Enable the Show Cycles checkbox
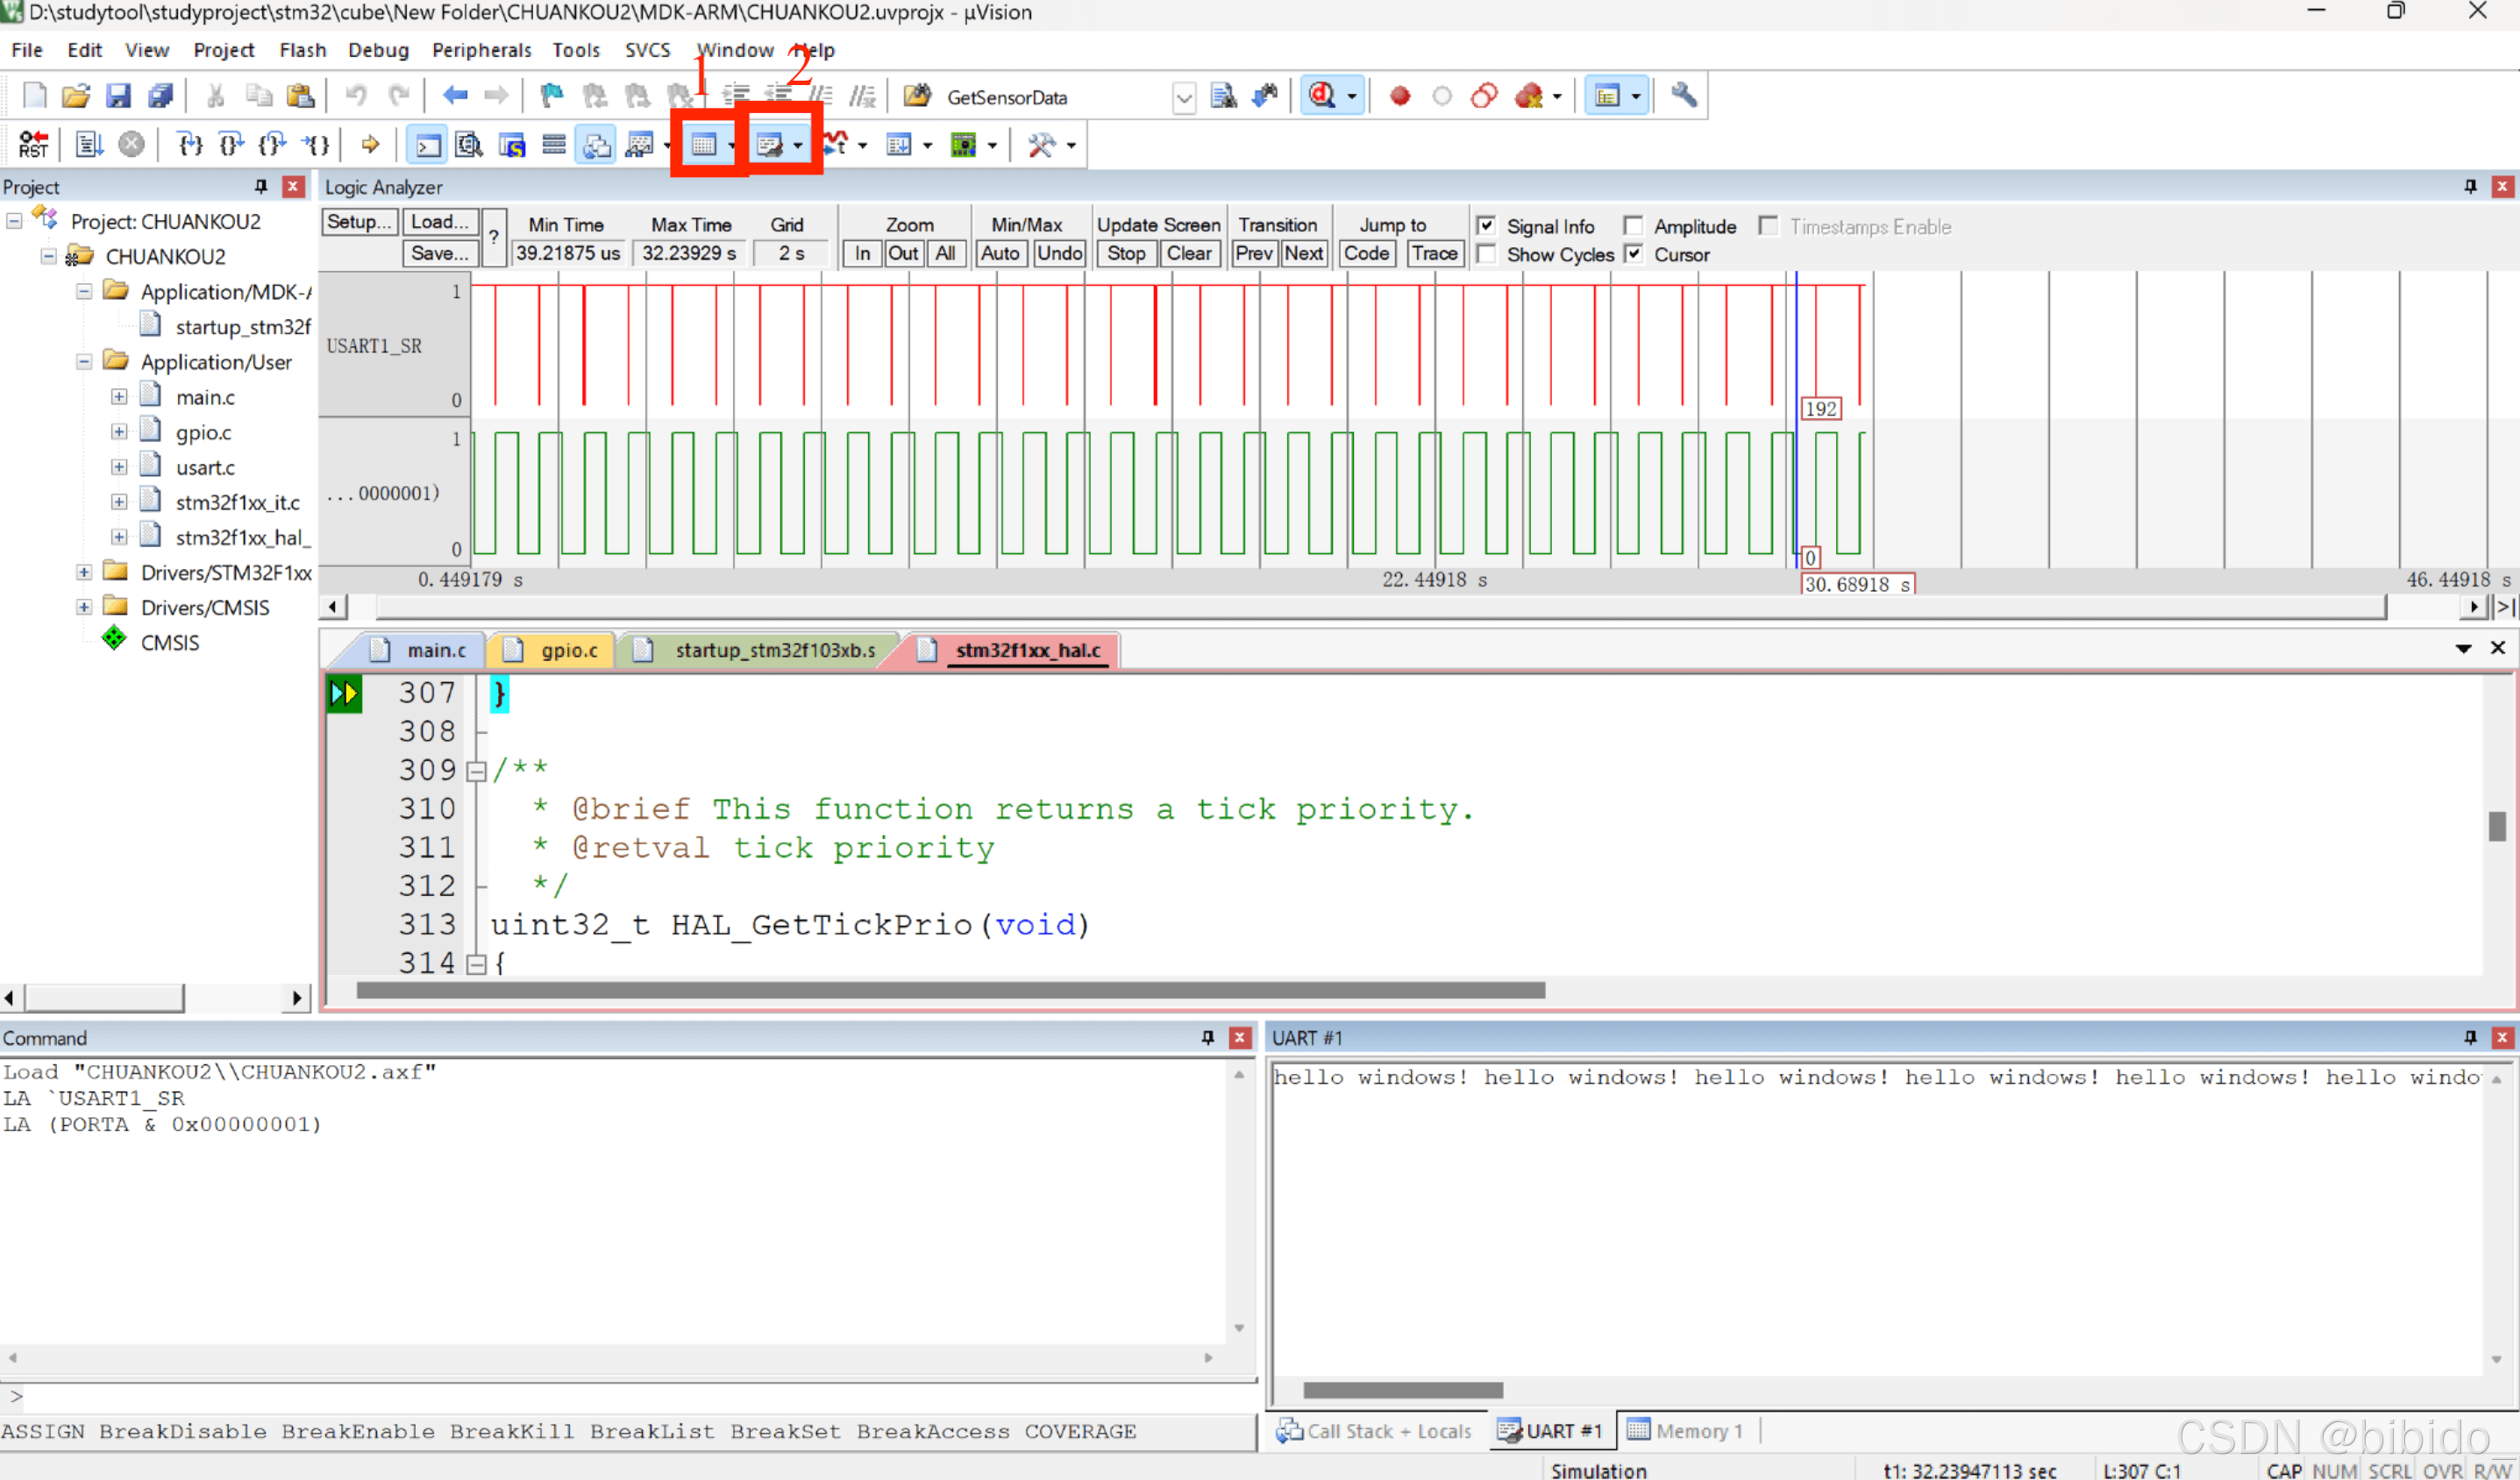Screen dimensions: 2520x1480 pos(1486,254)
